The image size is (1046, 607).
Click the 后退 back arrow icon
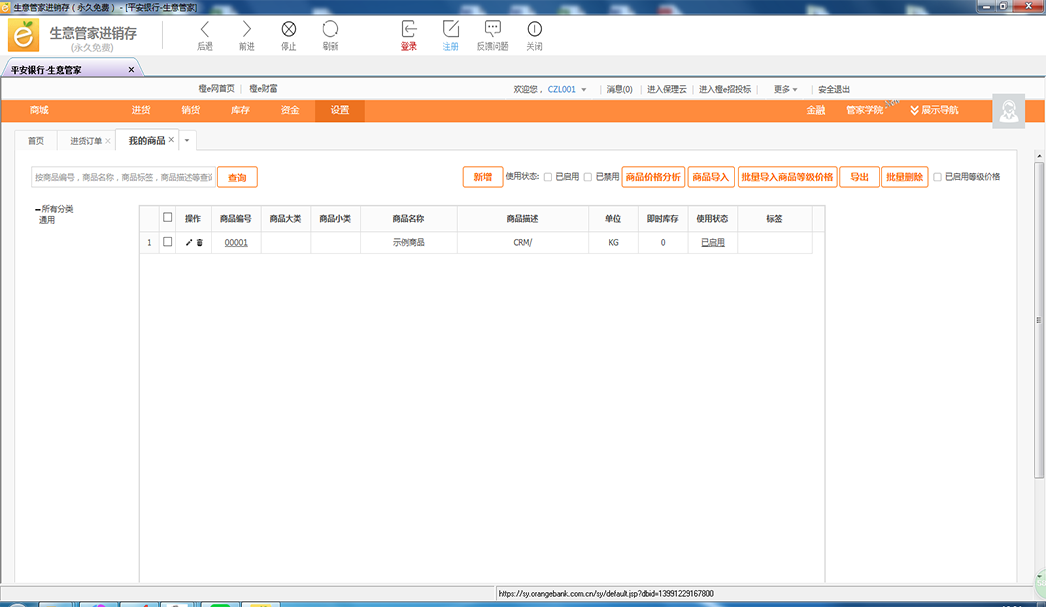205,30
